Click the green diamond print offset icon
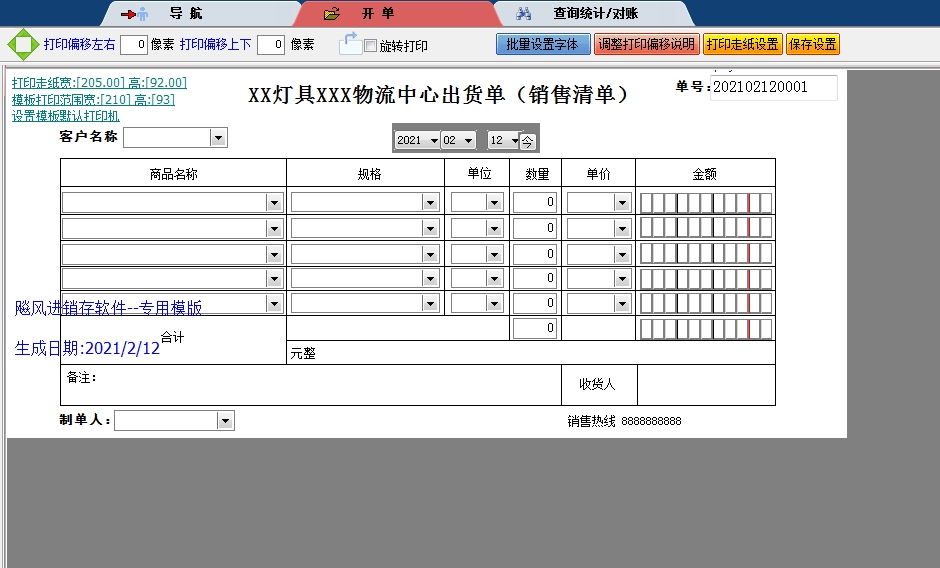 point(22,44)
